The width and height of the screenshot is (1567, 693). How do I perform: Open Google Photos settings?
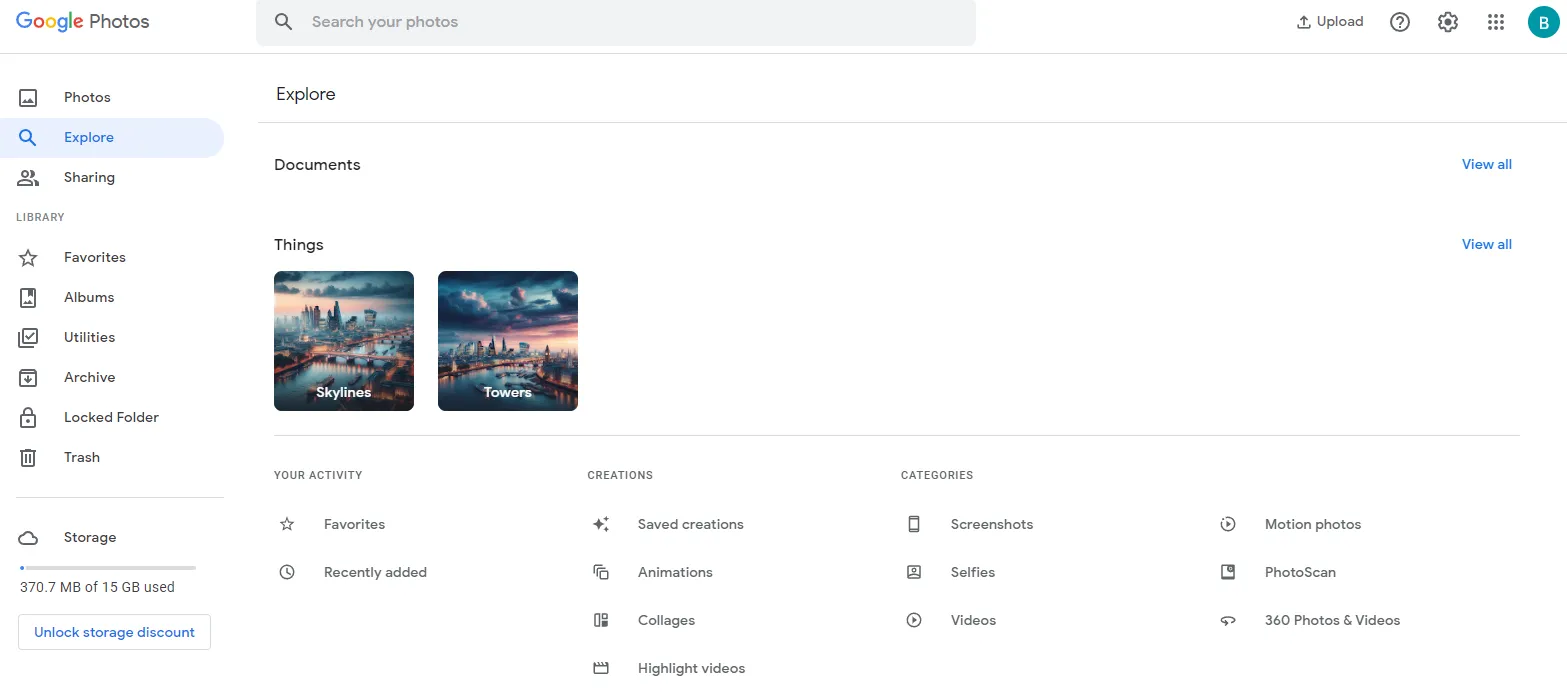(1447, 21)
